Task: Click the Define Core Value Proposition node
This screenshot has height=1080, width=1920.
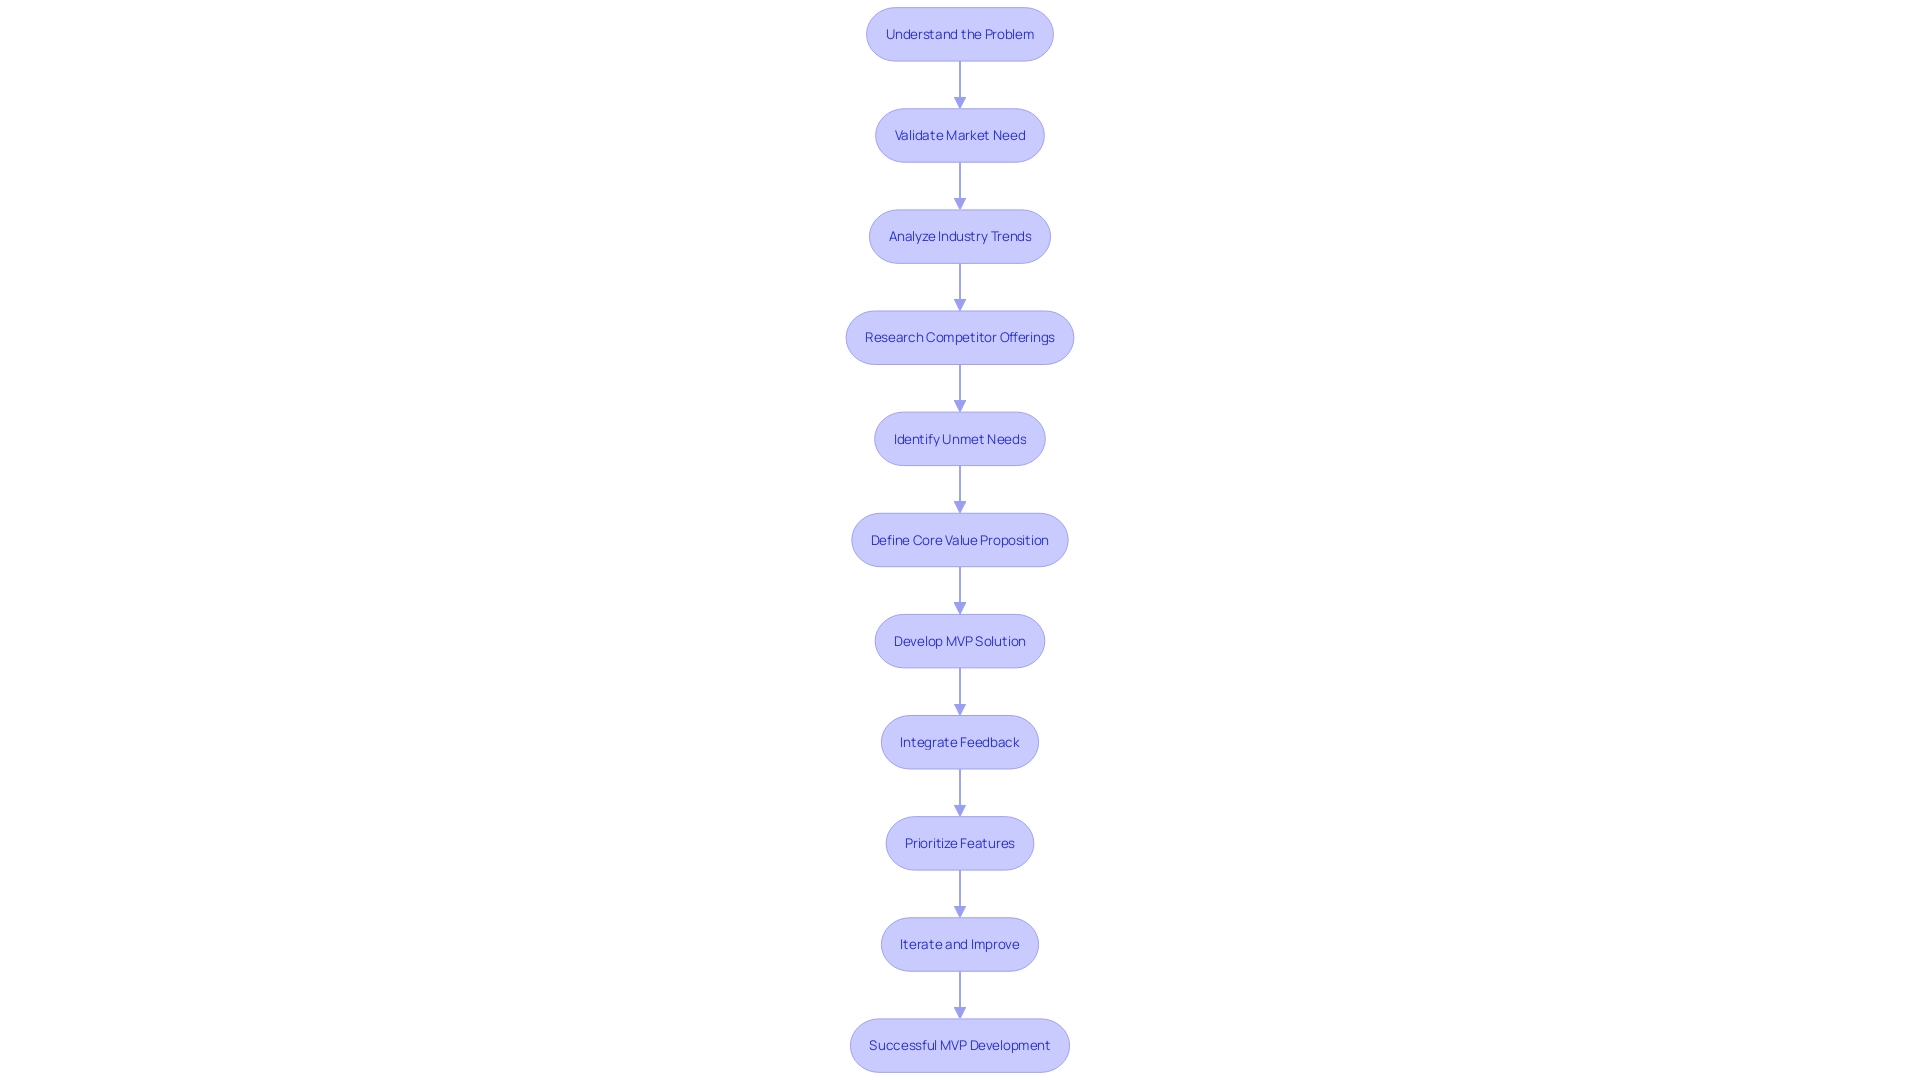Action: click(960, 539)
